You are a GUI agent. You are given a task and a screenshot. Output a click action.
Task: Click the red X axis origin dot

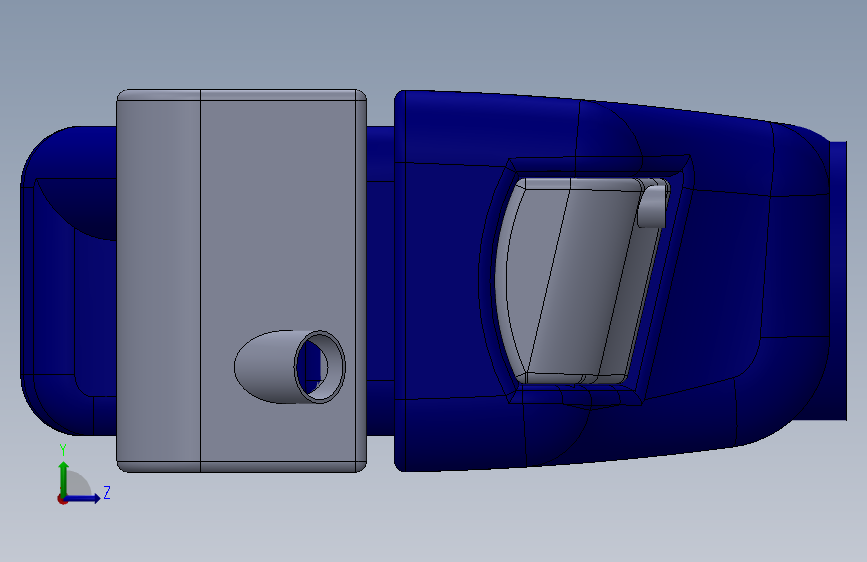pos(62,499)
